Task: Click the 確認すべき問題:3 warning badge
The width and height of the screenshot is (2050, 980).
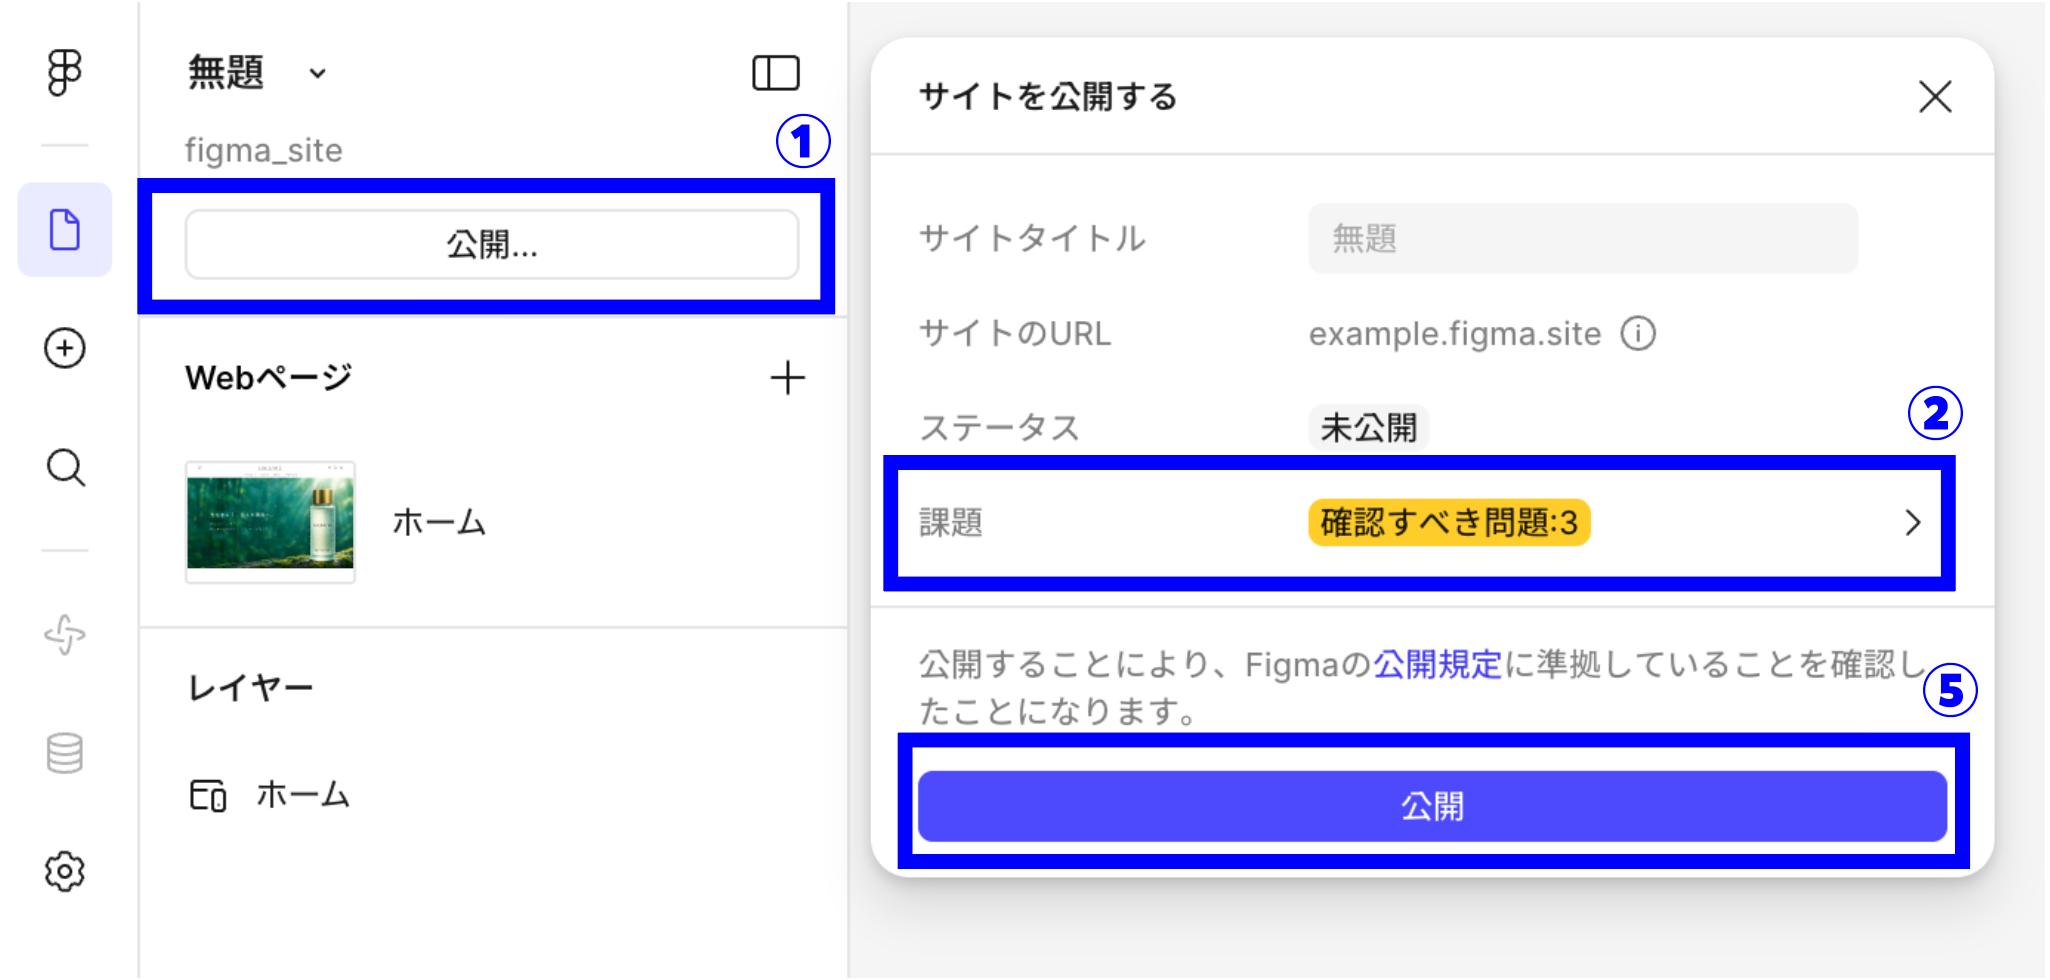Action: [x=1447, y=522]
